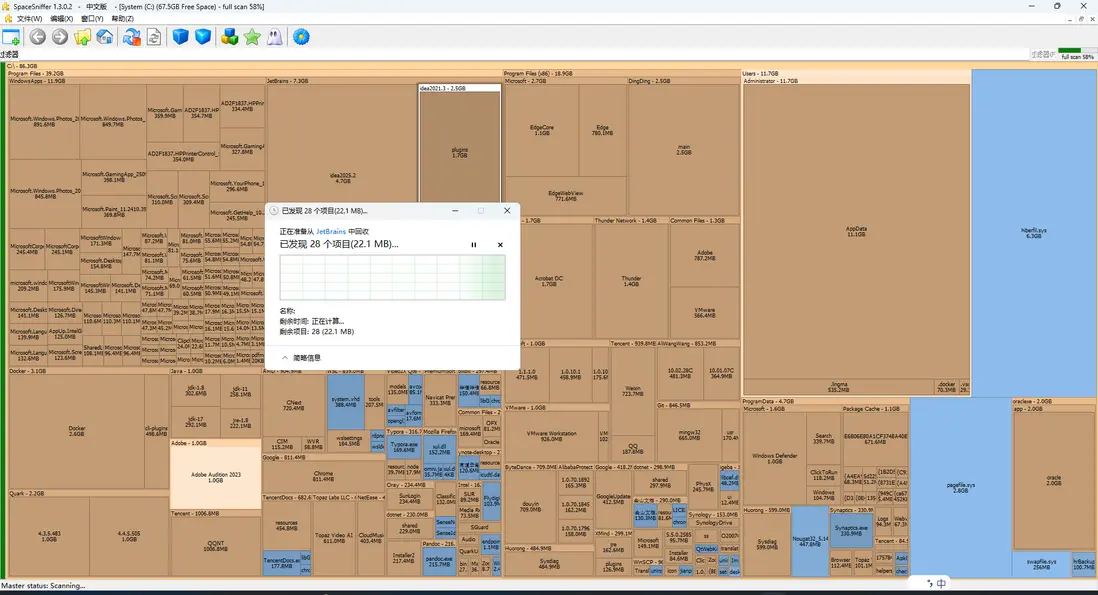Click the Home view toolbar icon
The image size is (1098, 595).
(x=105, y=37)
